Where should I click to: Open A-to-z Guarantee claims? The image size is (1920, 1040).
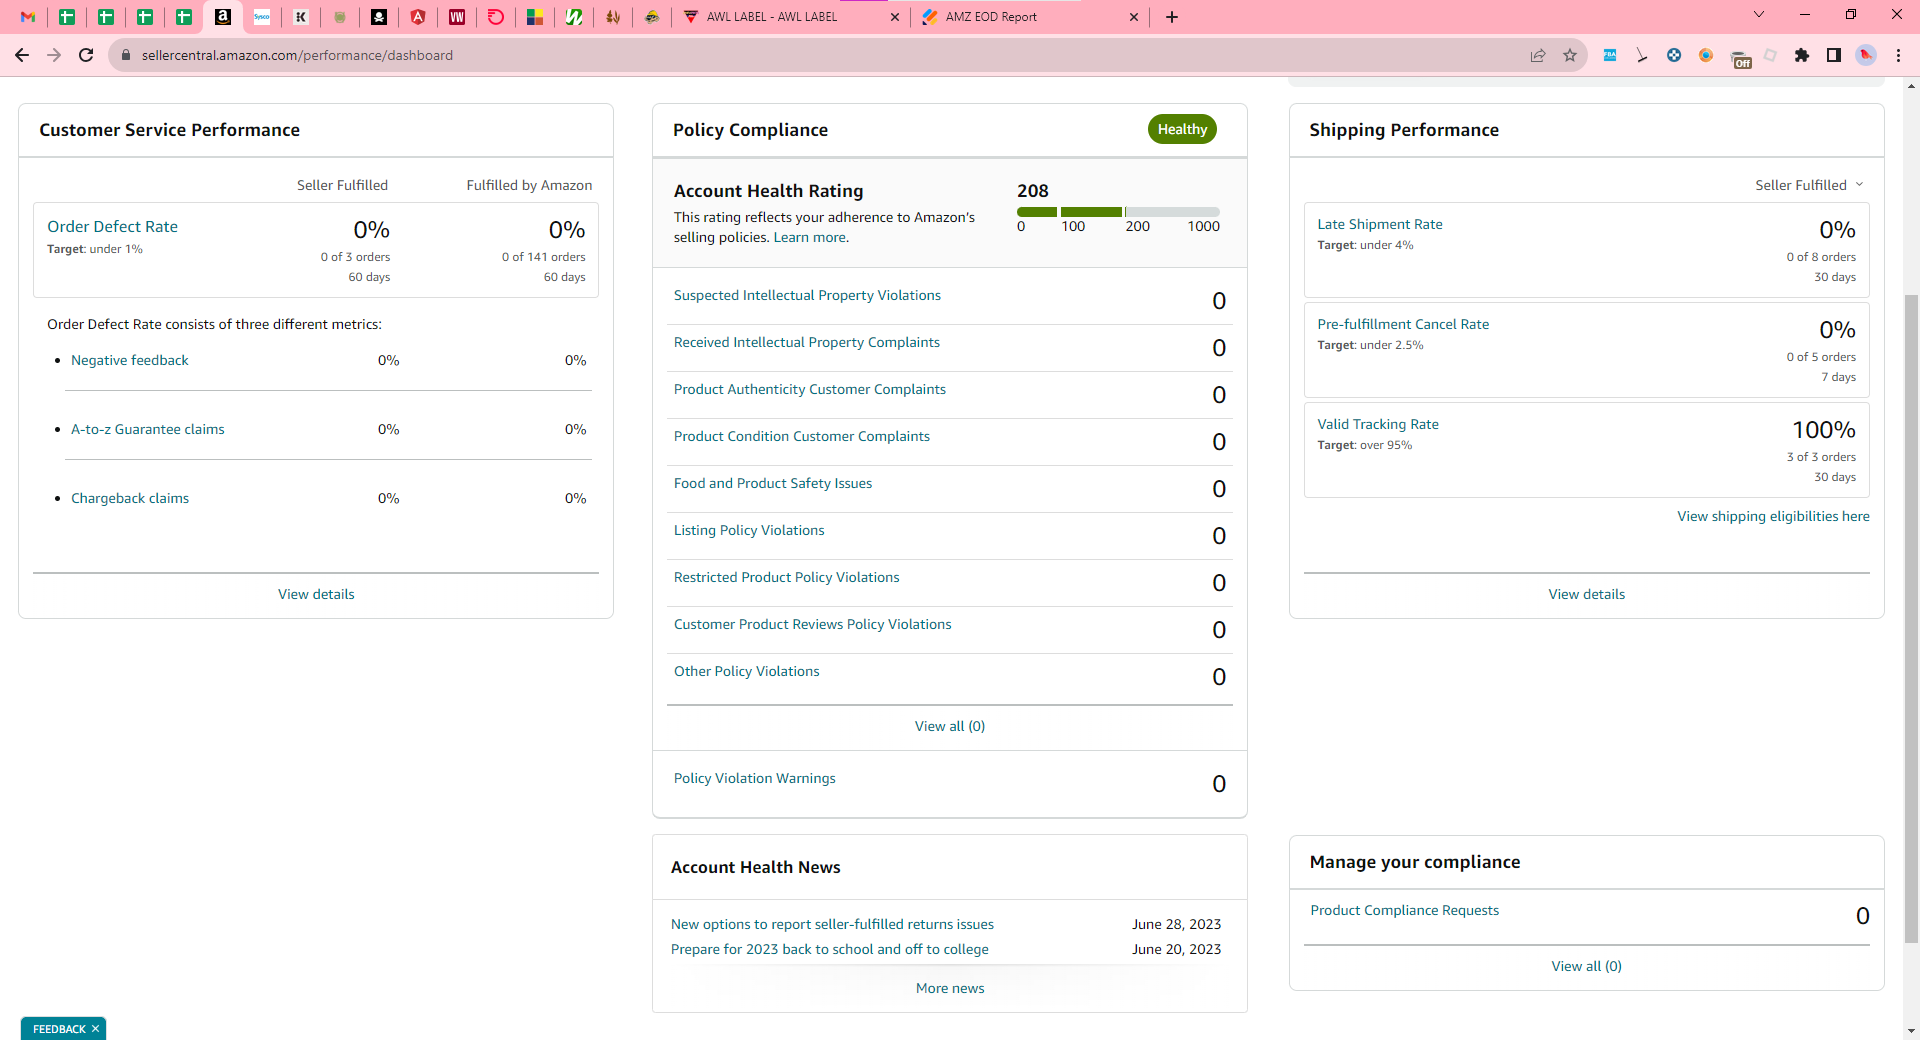coord(148,429)
